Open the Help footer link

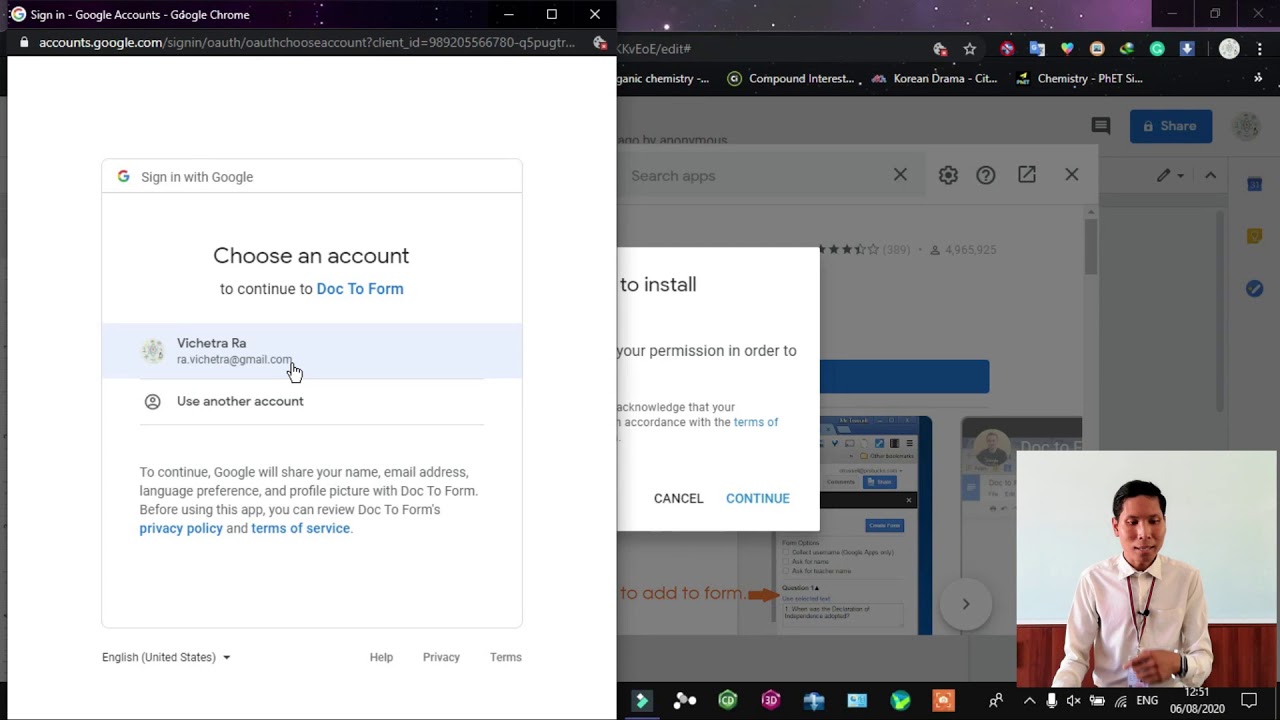(x=381, y=657)
